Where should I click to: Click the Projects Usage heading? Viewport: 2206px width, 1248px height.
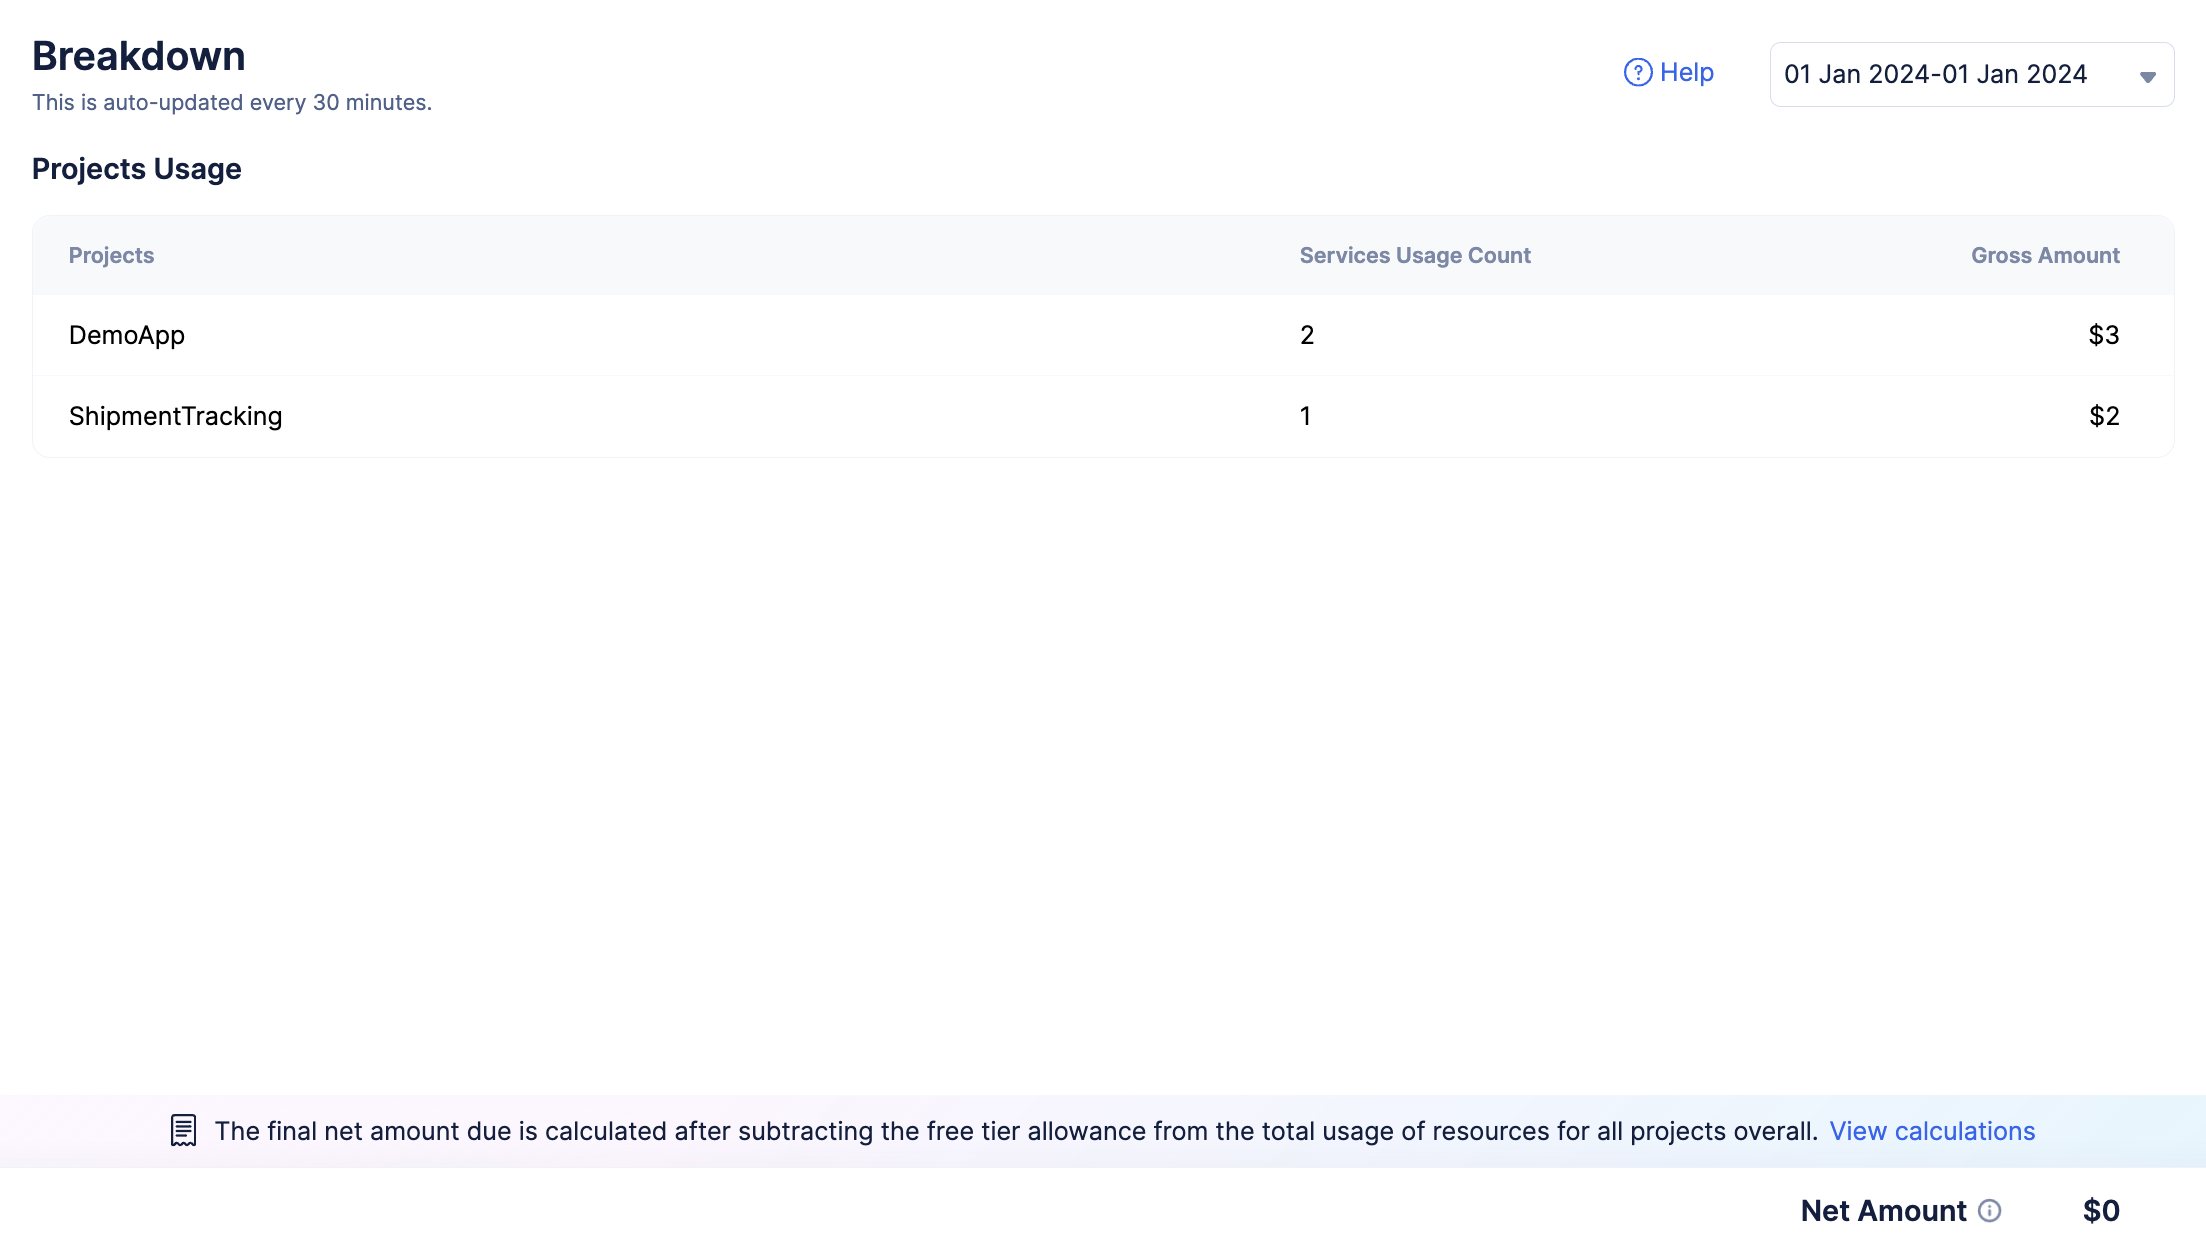(137, 169)
